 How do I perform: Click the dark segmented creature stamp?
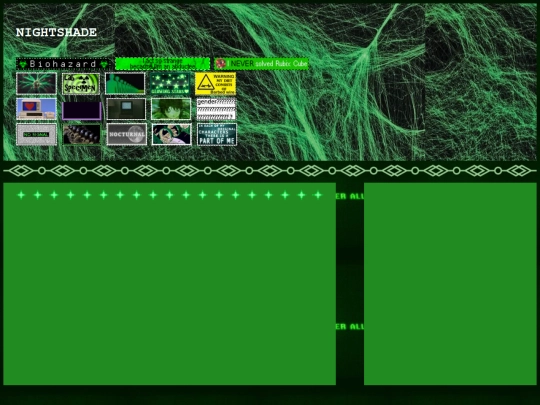(82, 135)
